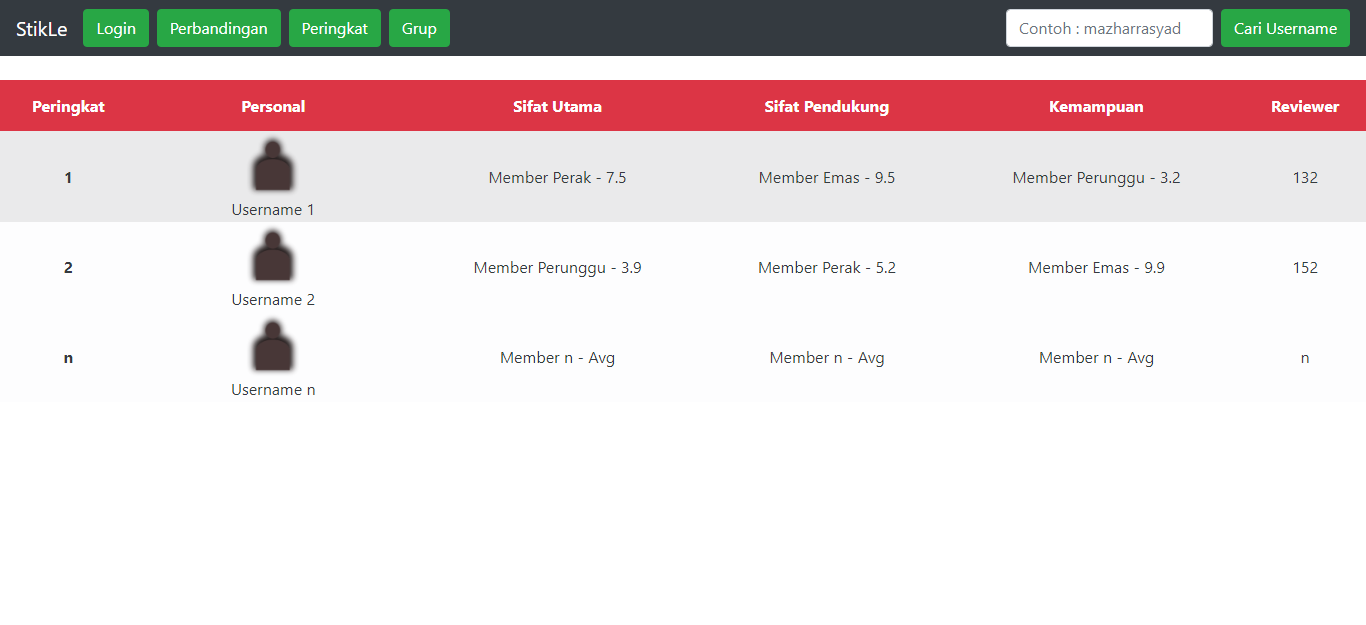Click the avatar for Username 1
This screenshot has height=625, width=1366.
click(273, 165)
